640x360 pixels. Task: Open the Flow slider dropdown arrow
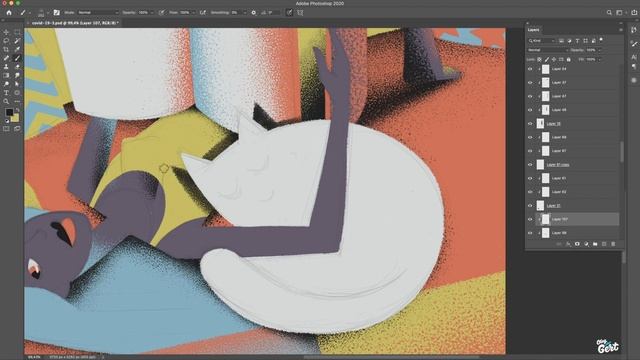coord(193,13)
